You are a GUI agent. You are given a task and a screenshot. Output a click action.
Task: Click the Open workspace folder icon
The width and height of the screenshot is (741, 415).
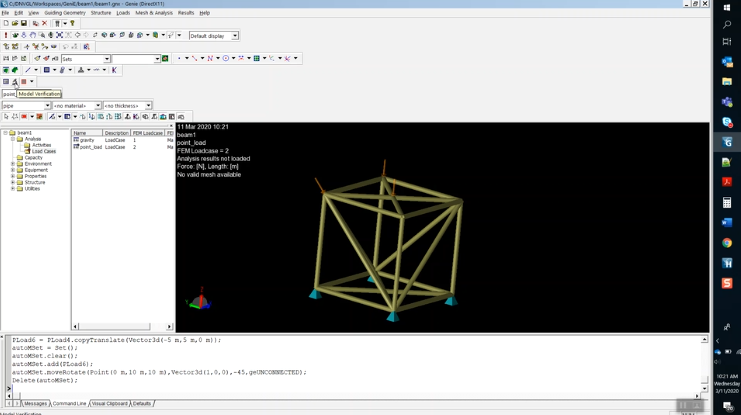point(15,23)
